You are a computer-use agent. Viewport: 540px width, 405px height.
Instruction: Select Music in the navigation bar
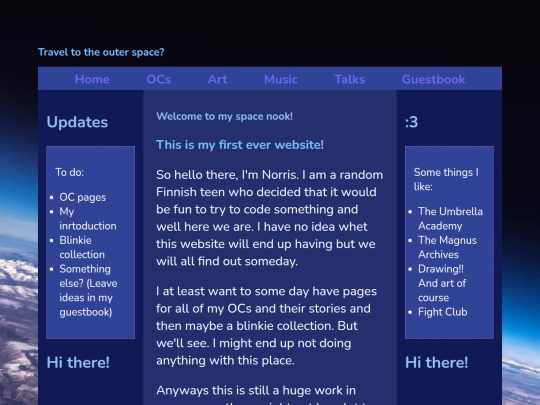click(281, 80)
